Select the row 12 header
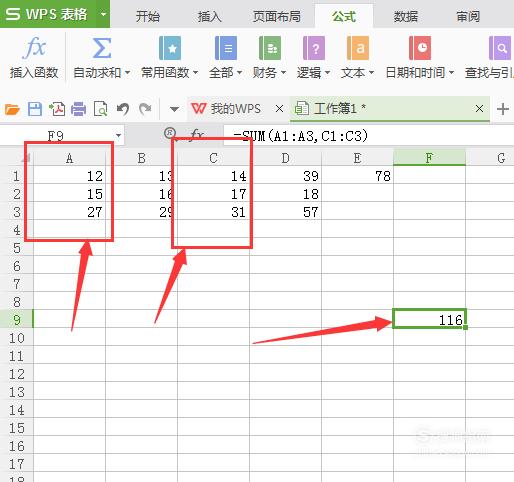Viewport: 514px width, 482px height. point(17,374)
